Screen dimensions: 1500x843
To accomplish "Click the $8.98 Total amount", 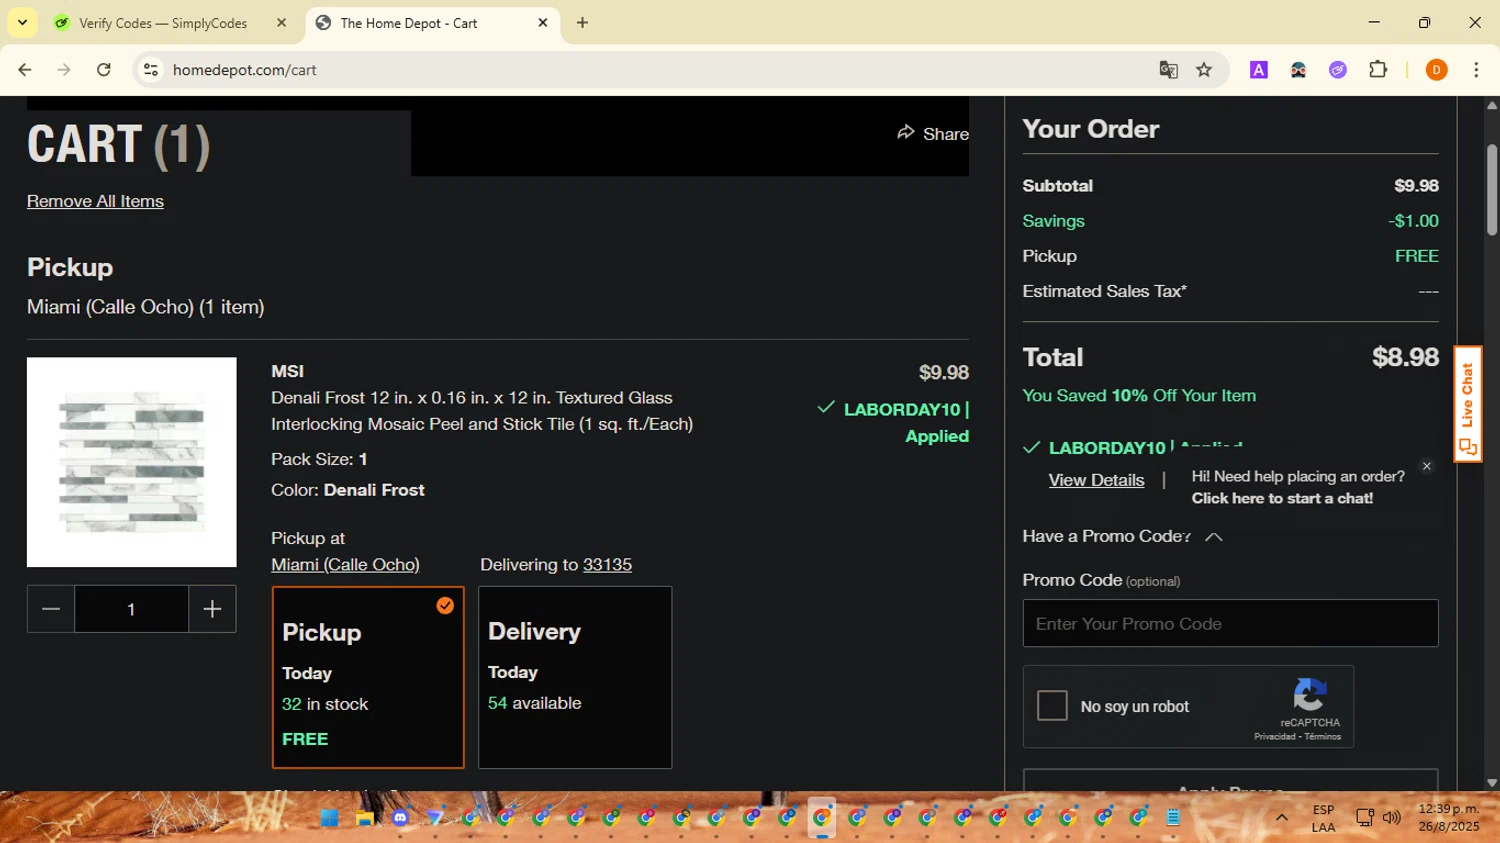I will point(1405,357).
